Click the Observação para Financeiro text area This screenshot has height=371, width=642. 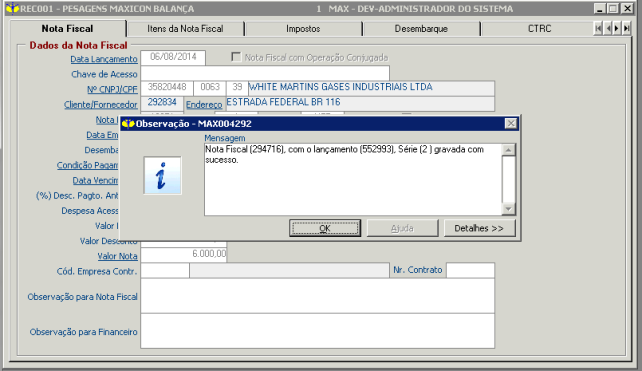coord(317,331)
